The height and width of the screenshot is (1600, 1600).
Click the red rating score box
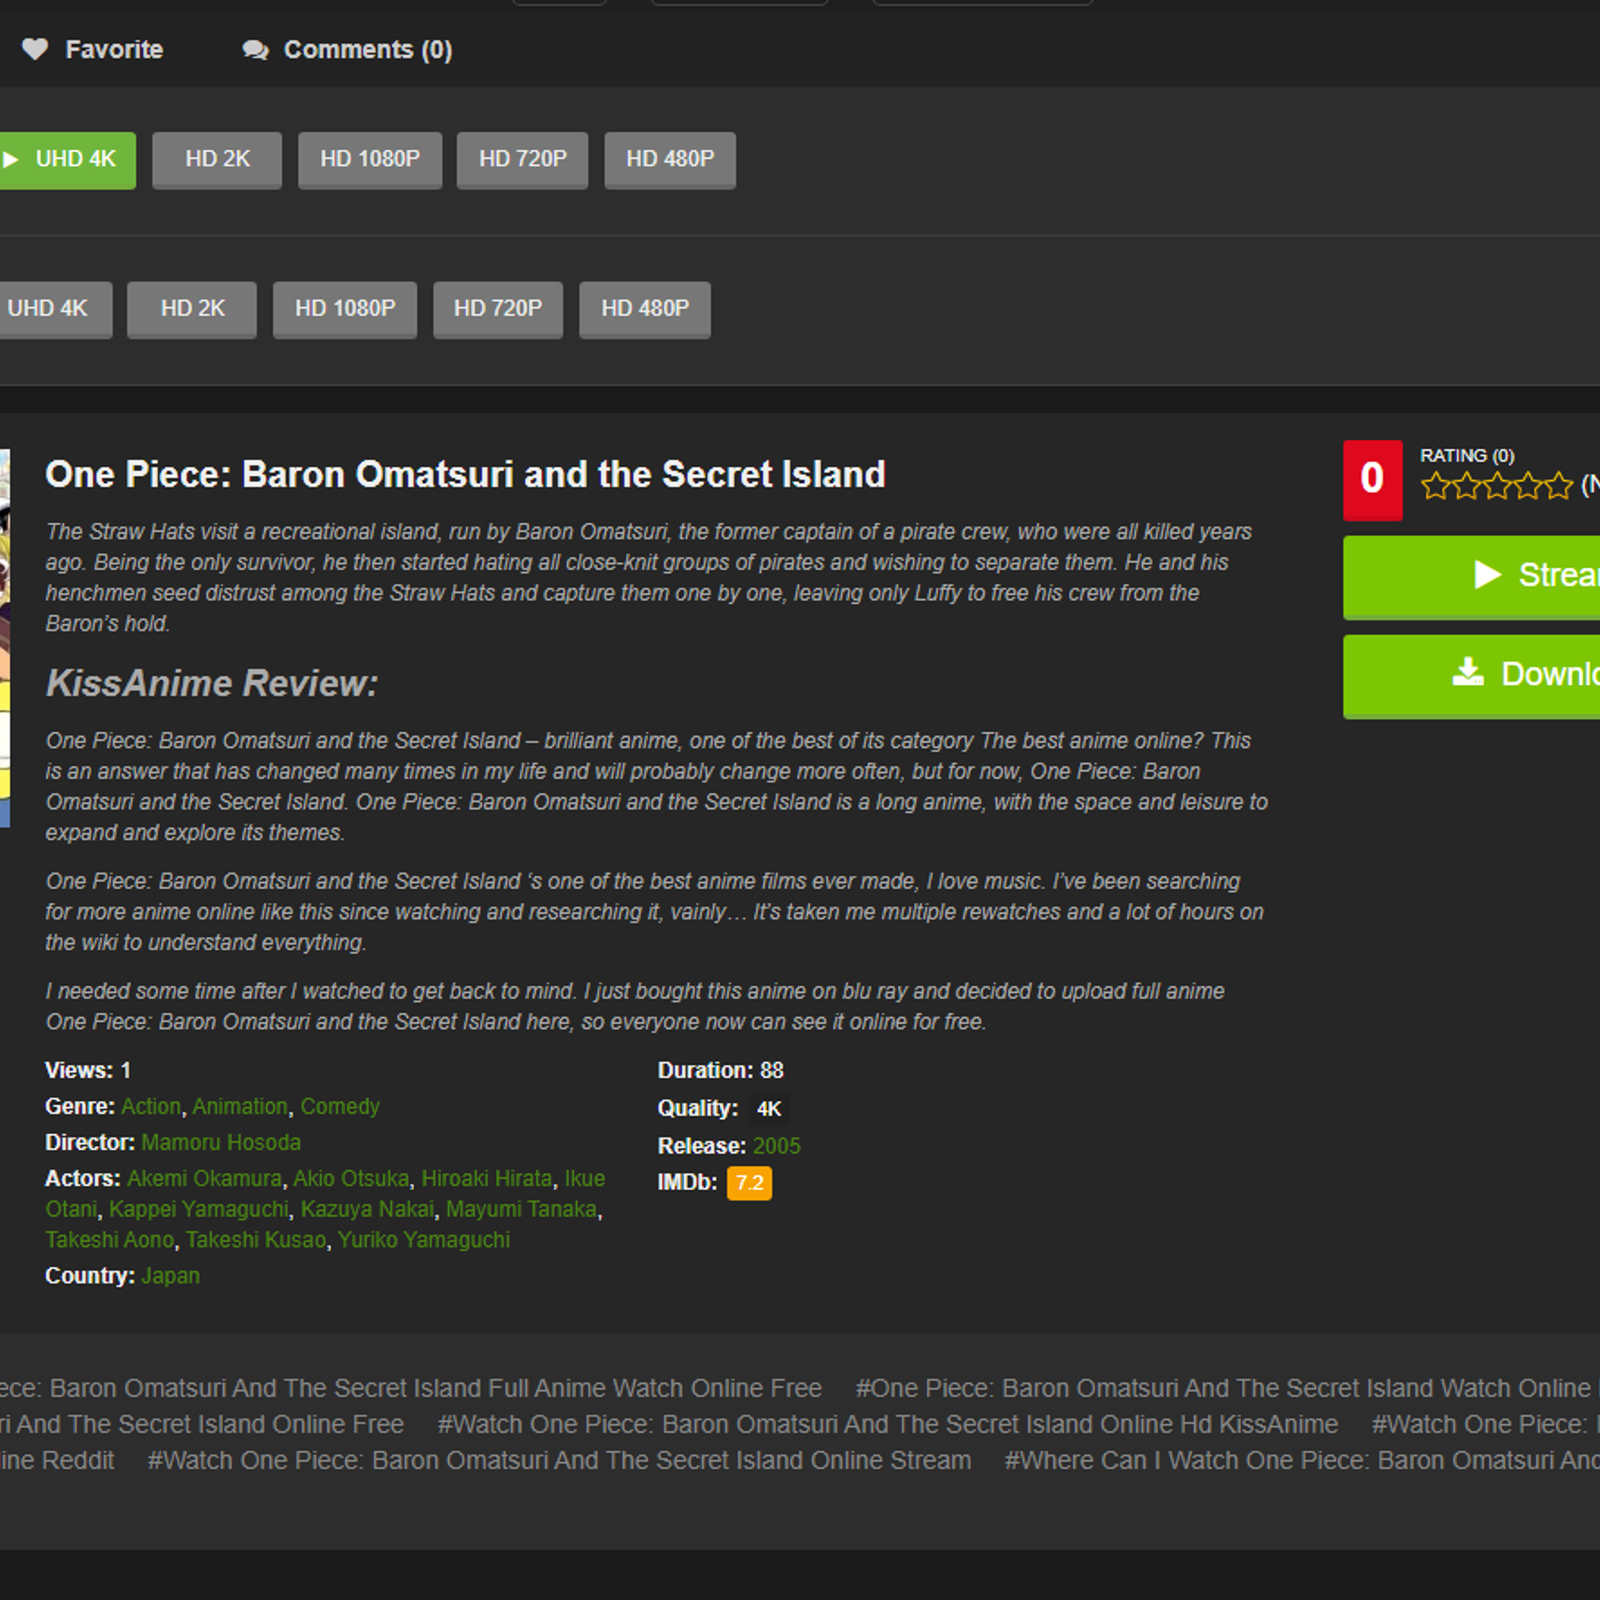pyautogui.click(x=1372, y=480)
